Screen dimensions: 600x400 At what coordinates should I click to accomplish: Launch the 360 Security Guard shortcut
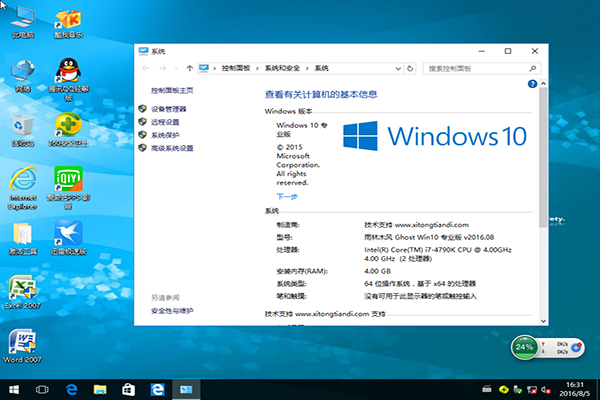click(68, 130)
